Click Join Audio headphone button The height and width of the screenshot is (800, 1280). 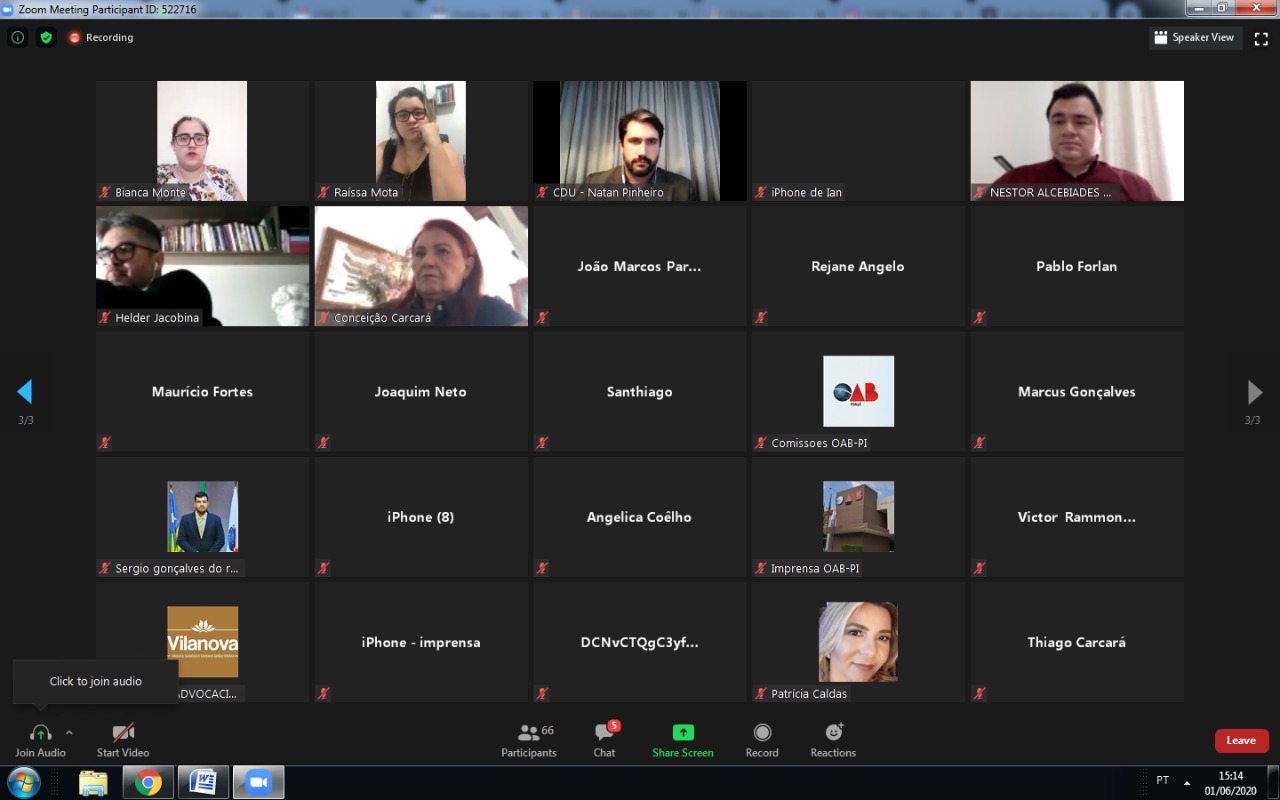[40, 740]
